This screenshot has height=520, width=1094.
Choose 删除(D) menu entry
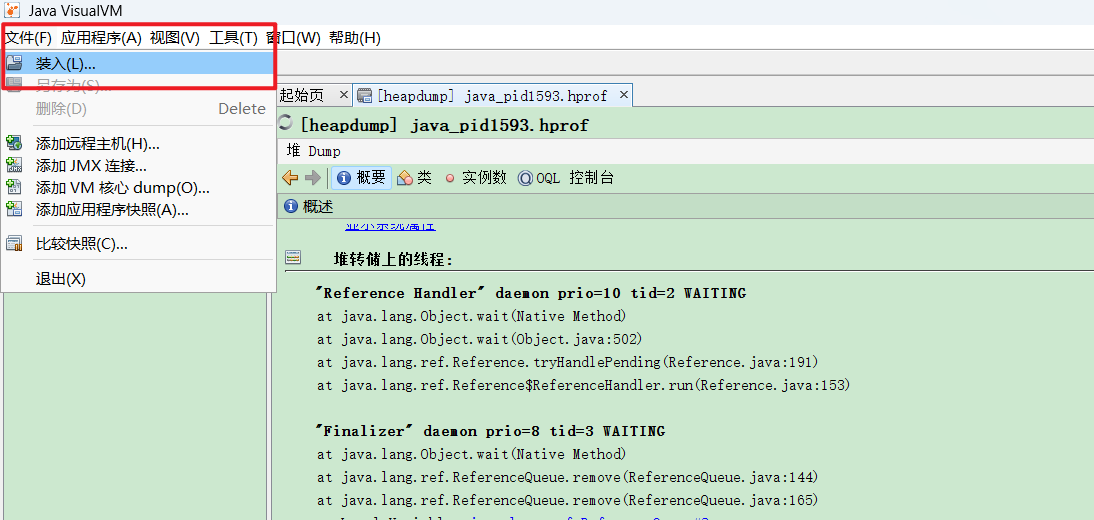point(138,109)
